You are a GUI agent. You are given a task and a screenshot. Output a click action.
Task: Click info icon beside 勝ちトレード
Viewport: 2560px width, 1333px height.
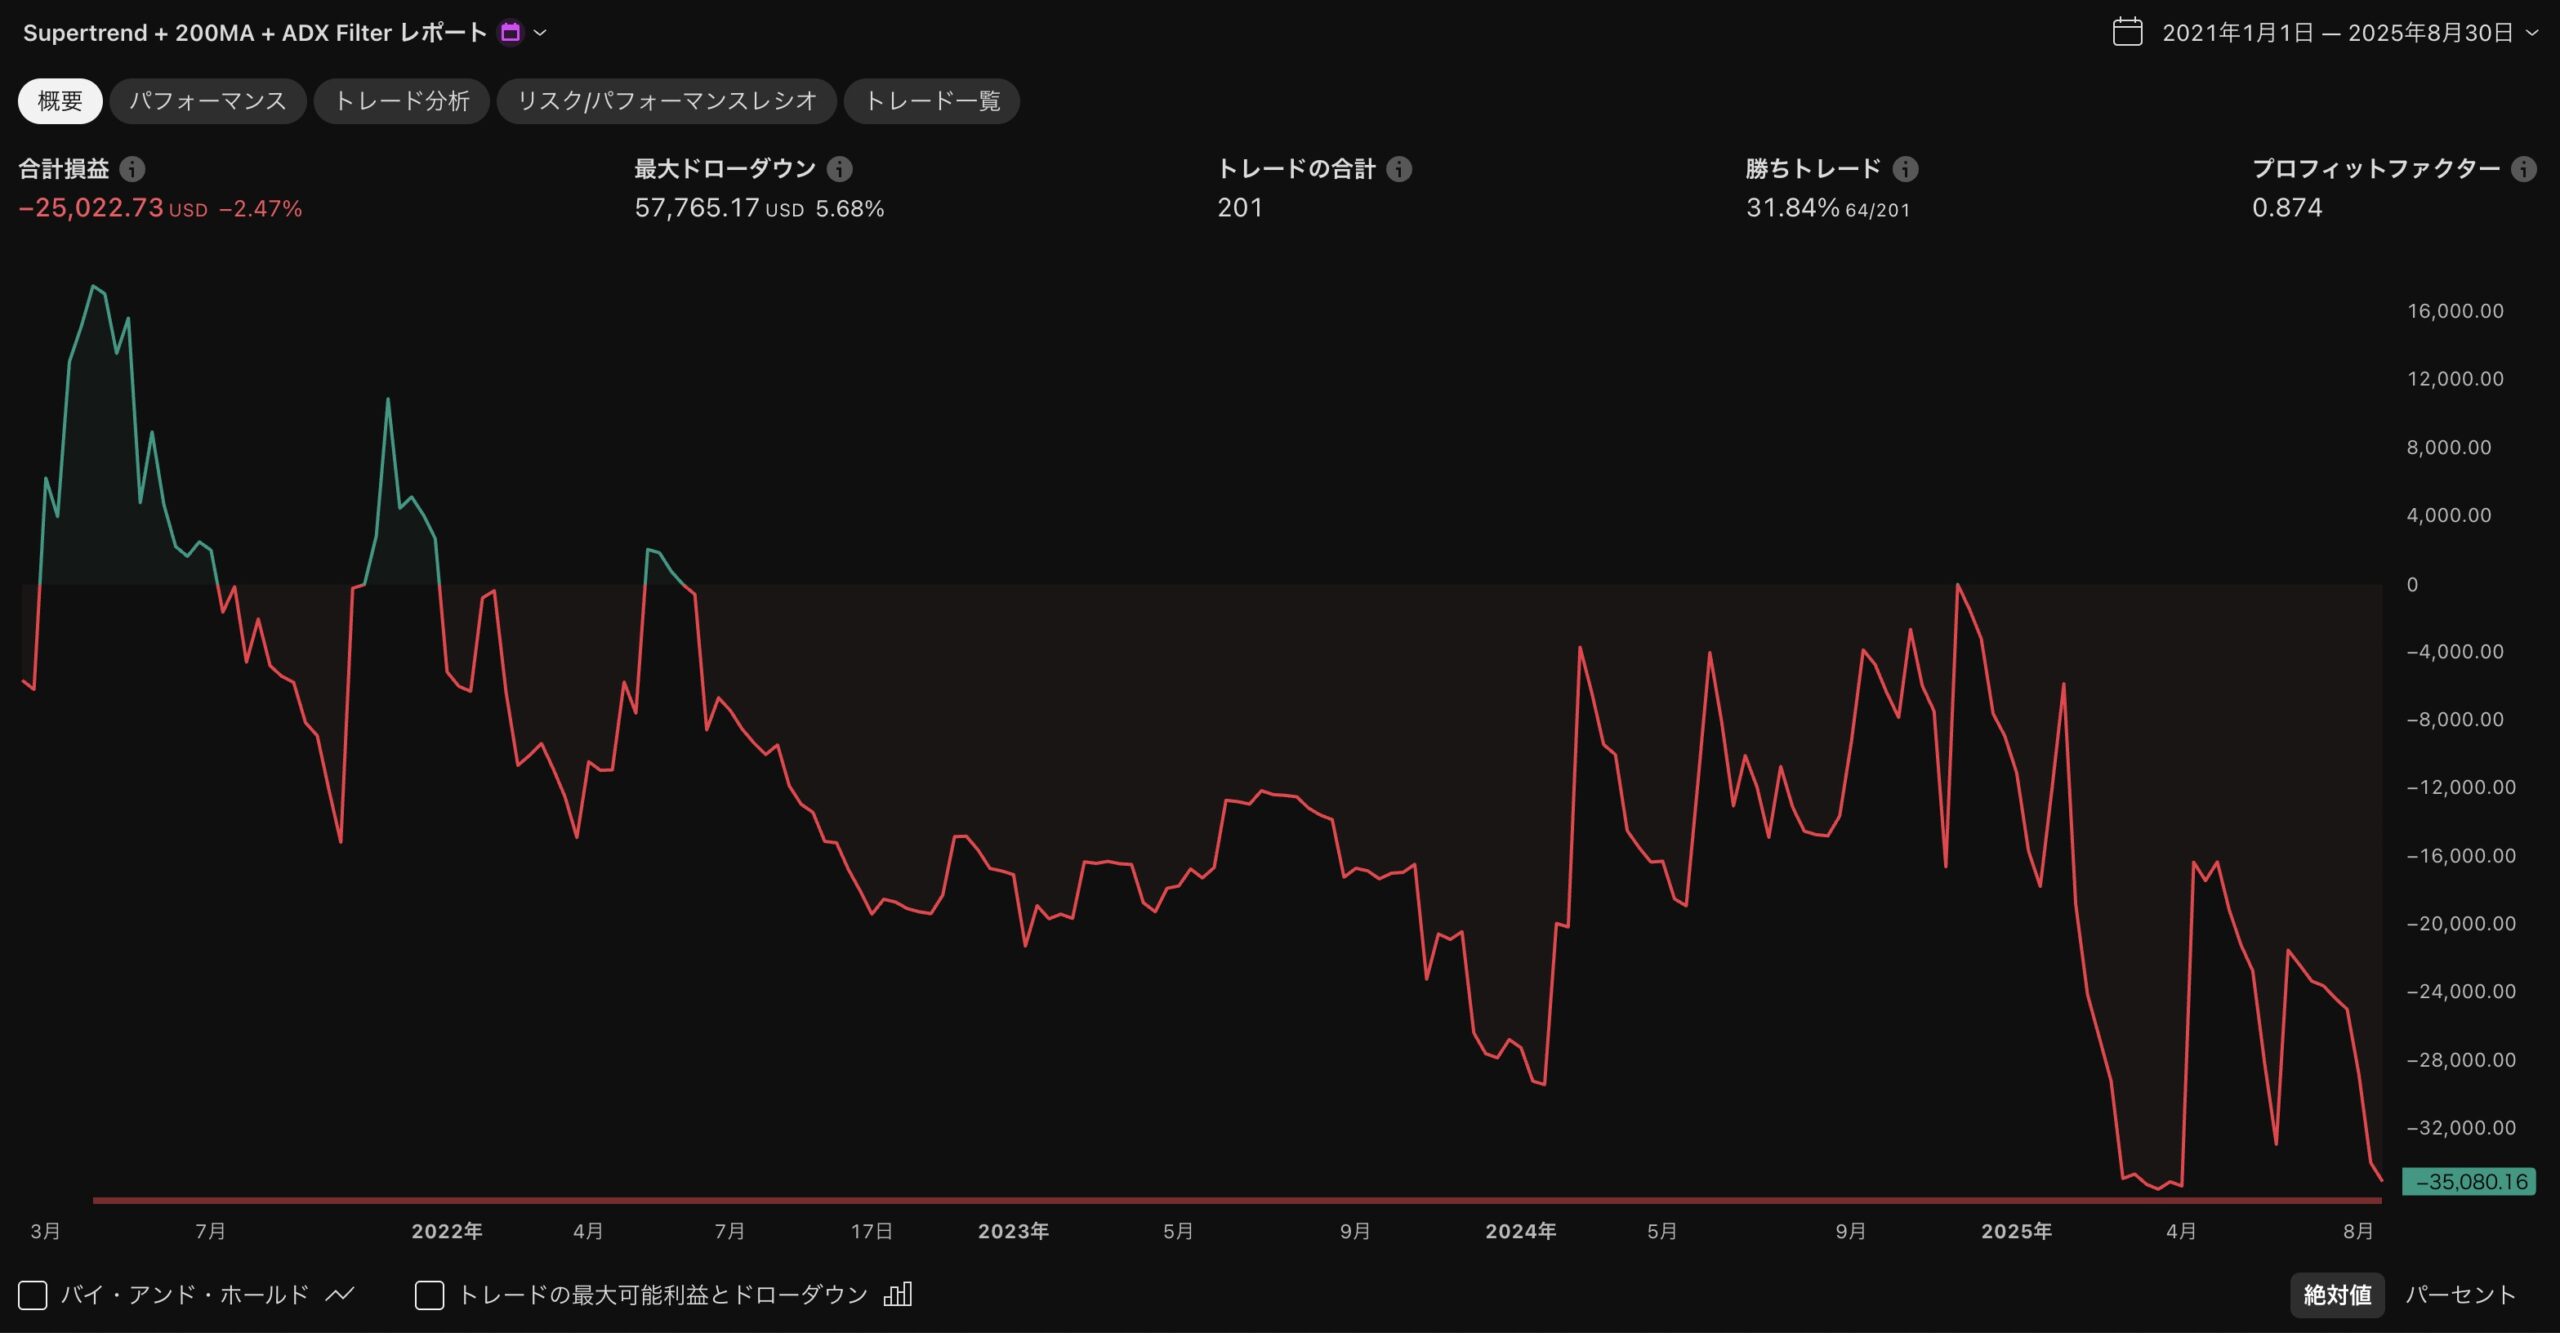click(x=1905, y=169)
